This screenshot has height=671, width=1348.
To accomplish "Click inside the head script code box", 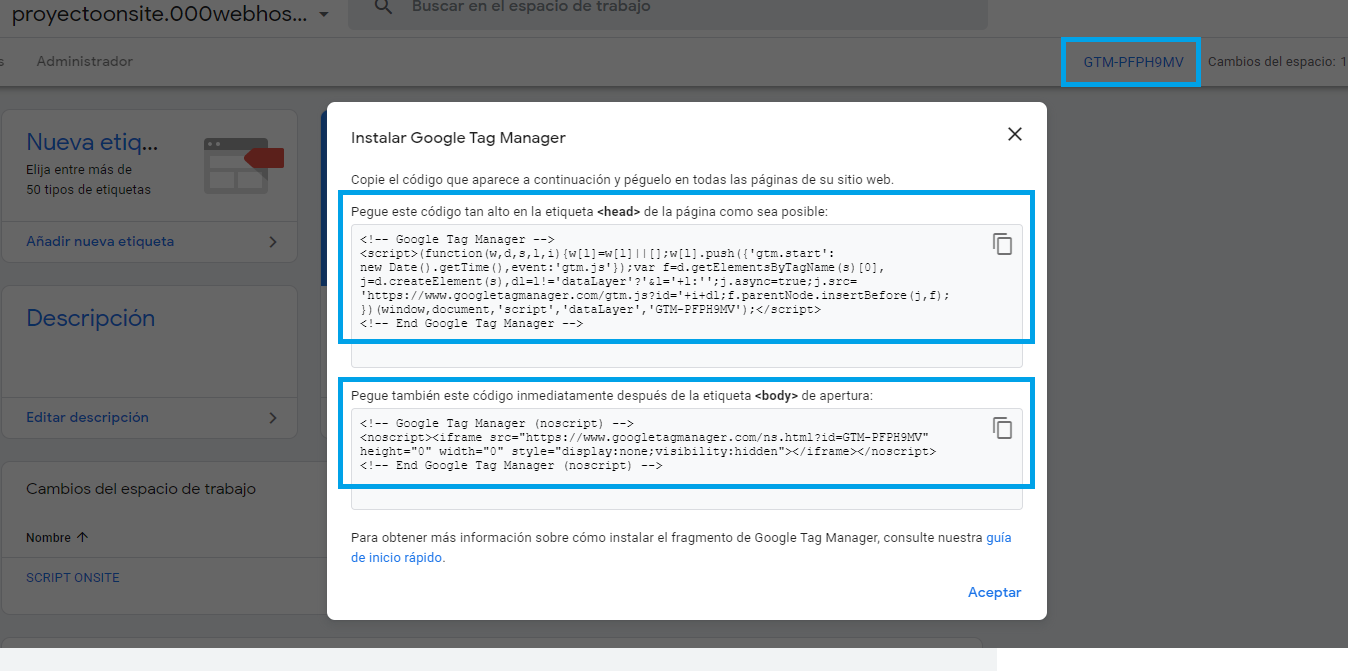I will point(660,282).
